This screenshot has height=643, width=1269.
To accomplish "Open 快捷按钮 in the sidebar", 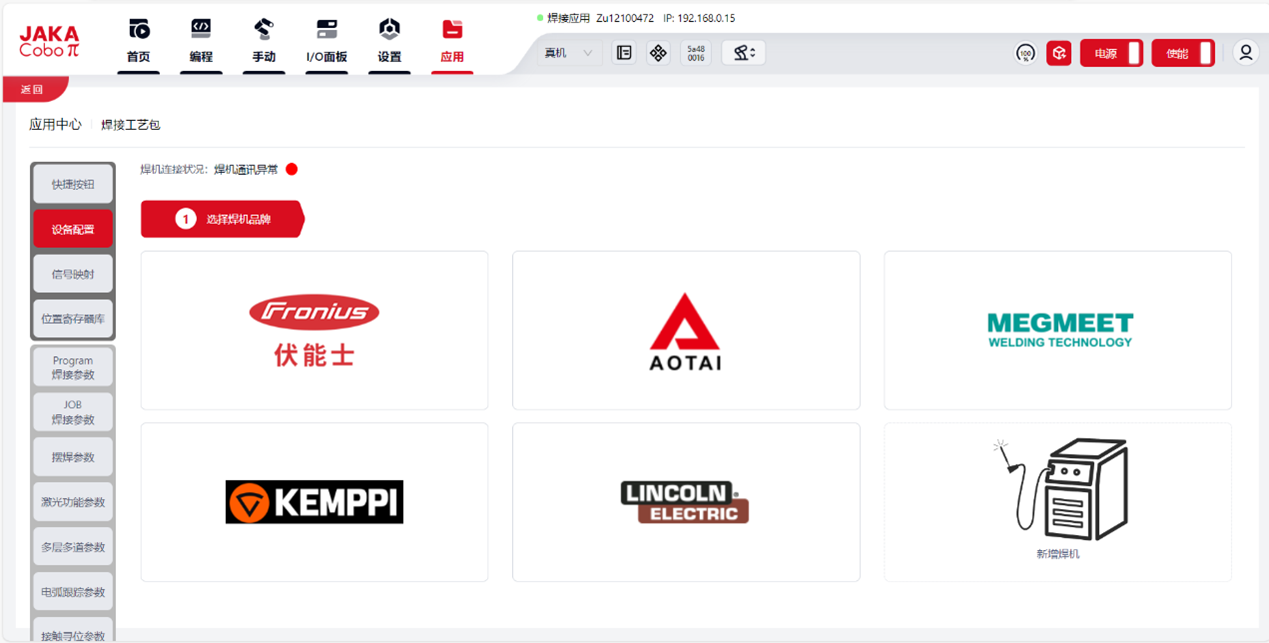I will (x=73, y=184).
